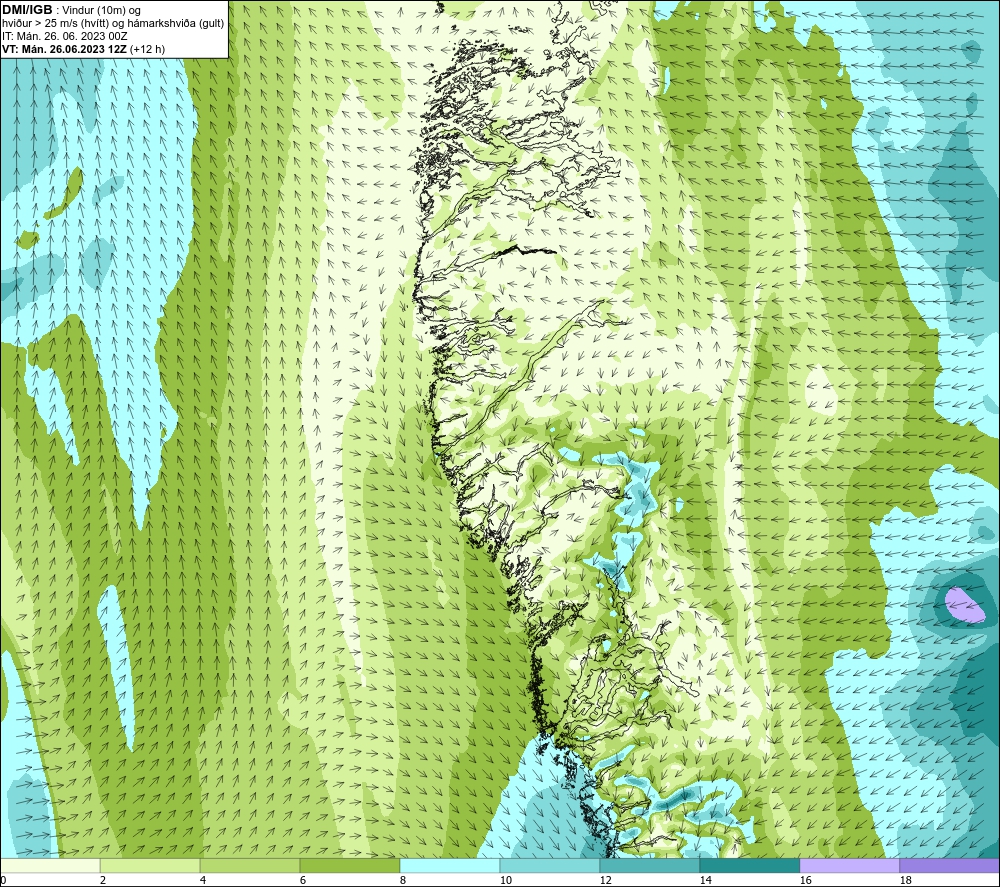Click the scale label '12'

pyautogui.click(x=606, y=880)
